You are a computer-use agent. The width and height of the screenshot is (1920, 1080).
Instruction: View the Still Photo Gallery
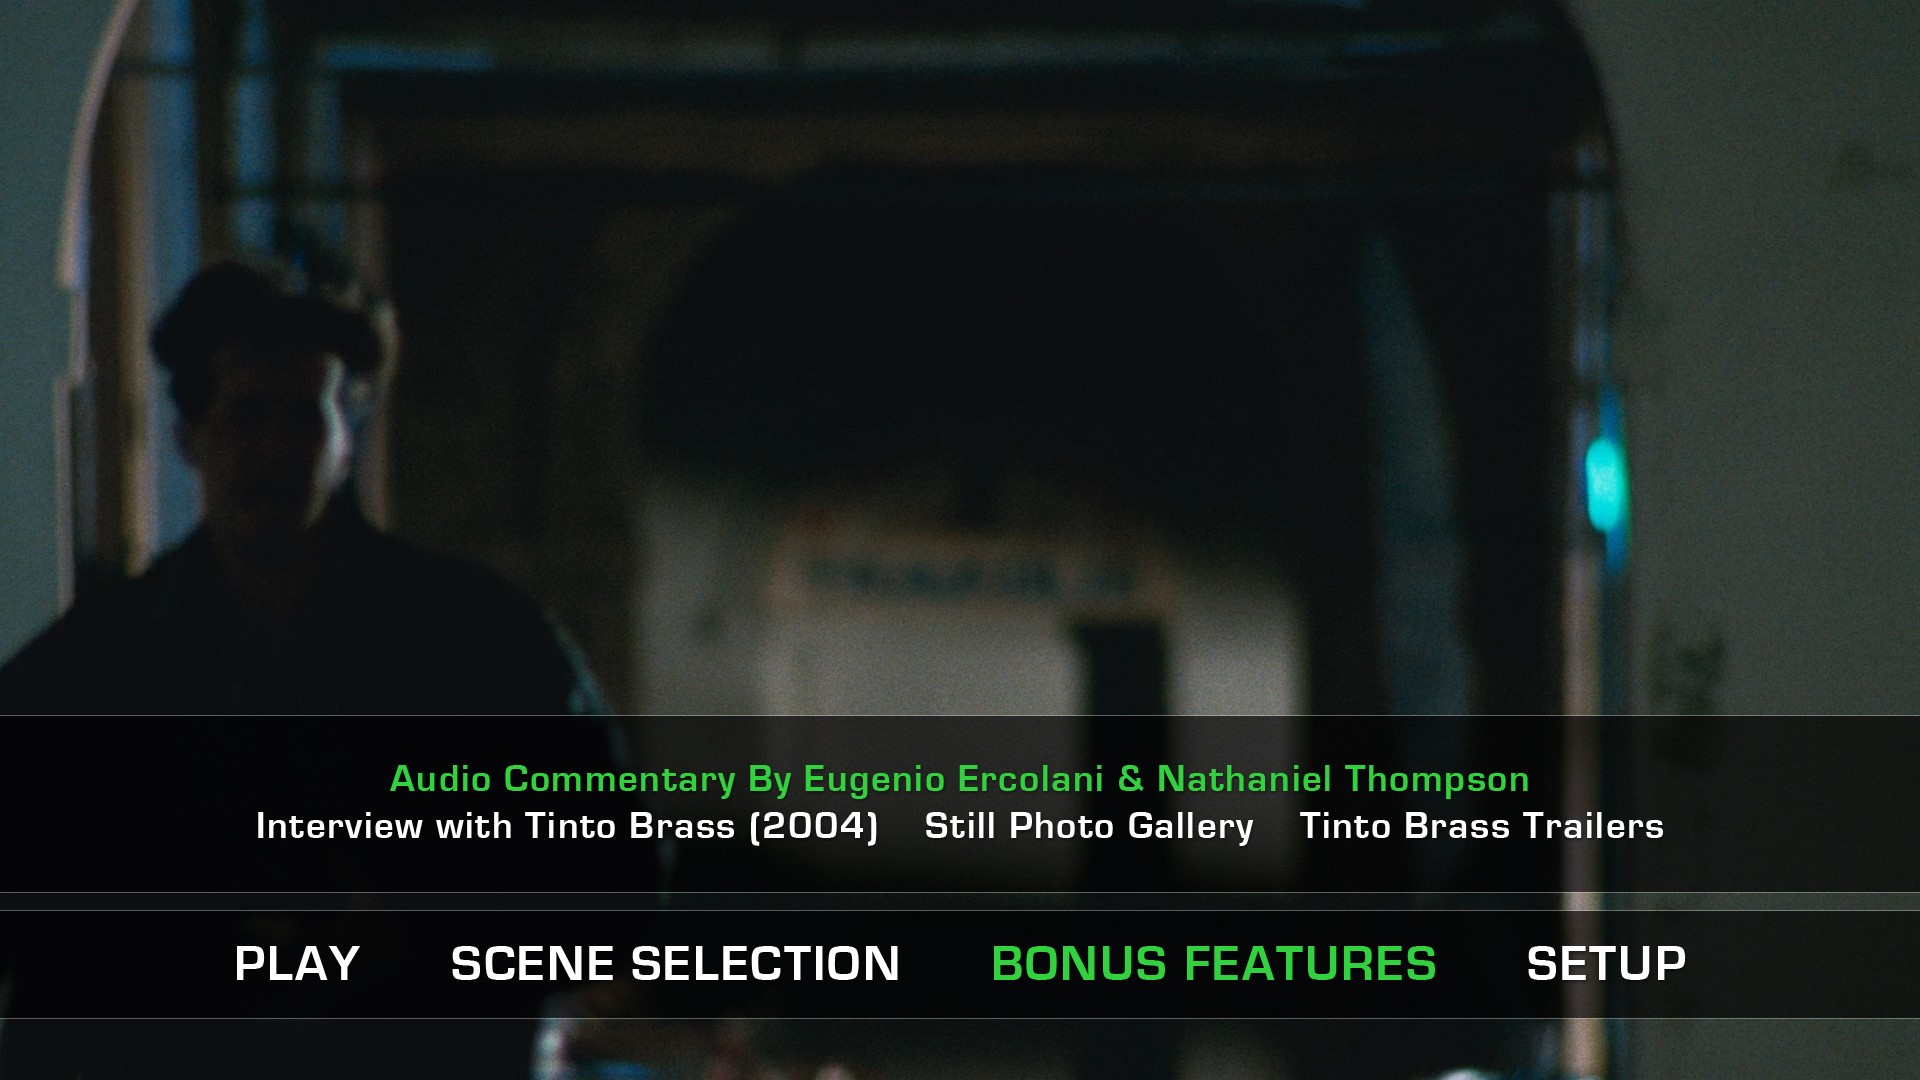point(1088,826)
